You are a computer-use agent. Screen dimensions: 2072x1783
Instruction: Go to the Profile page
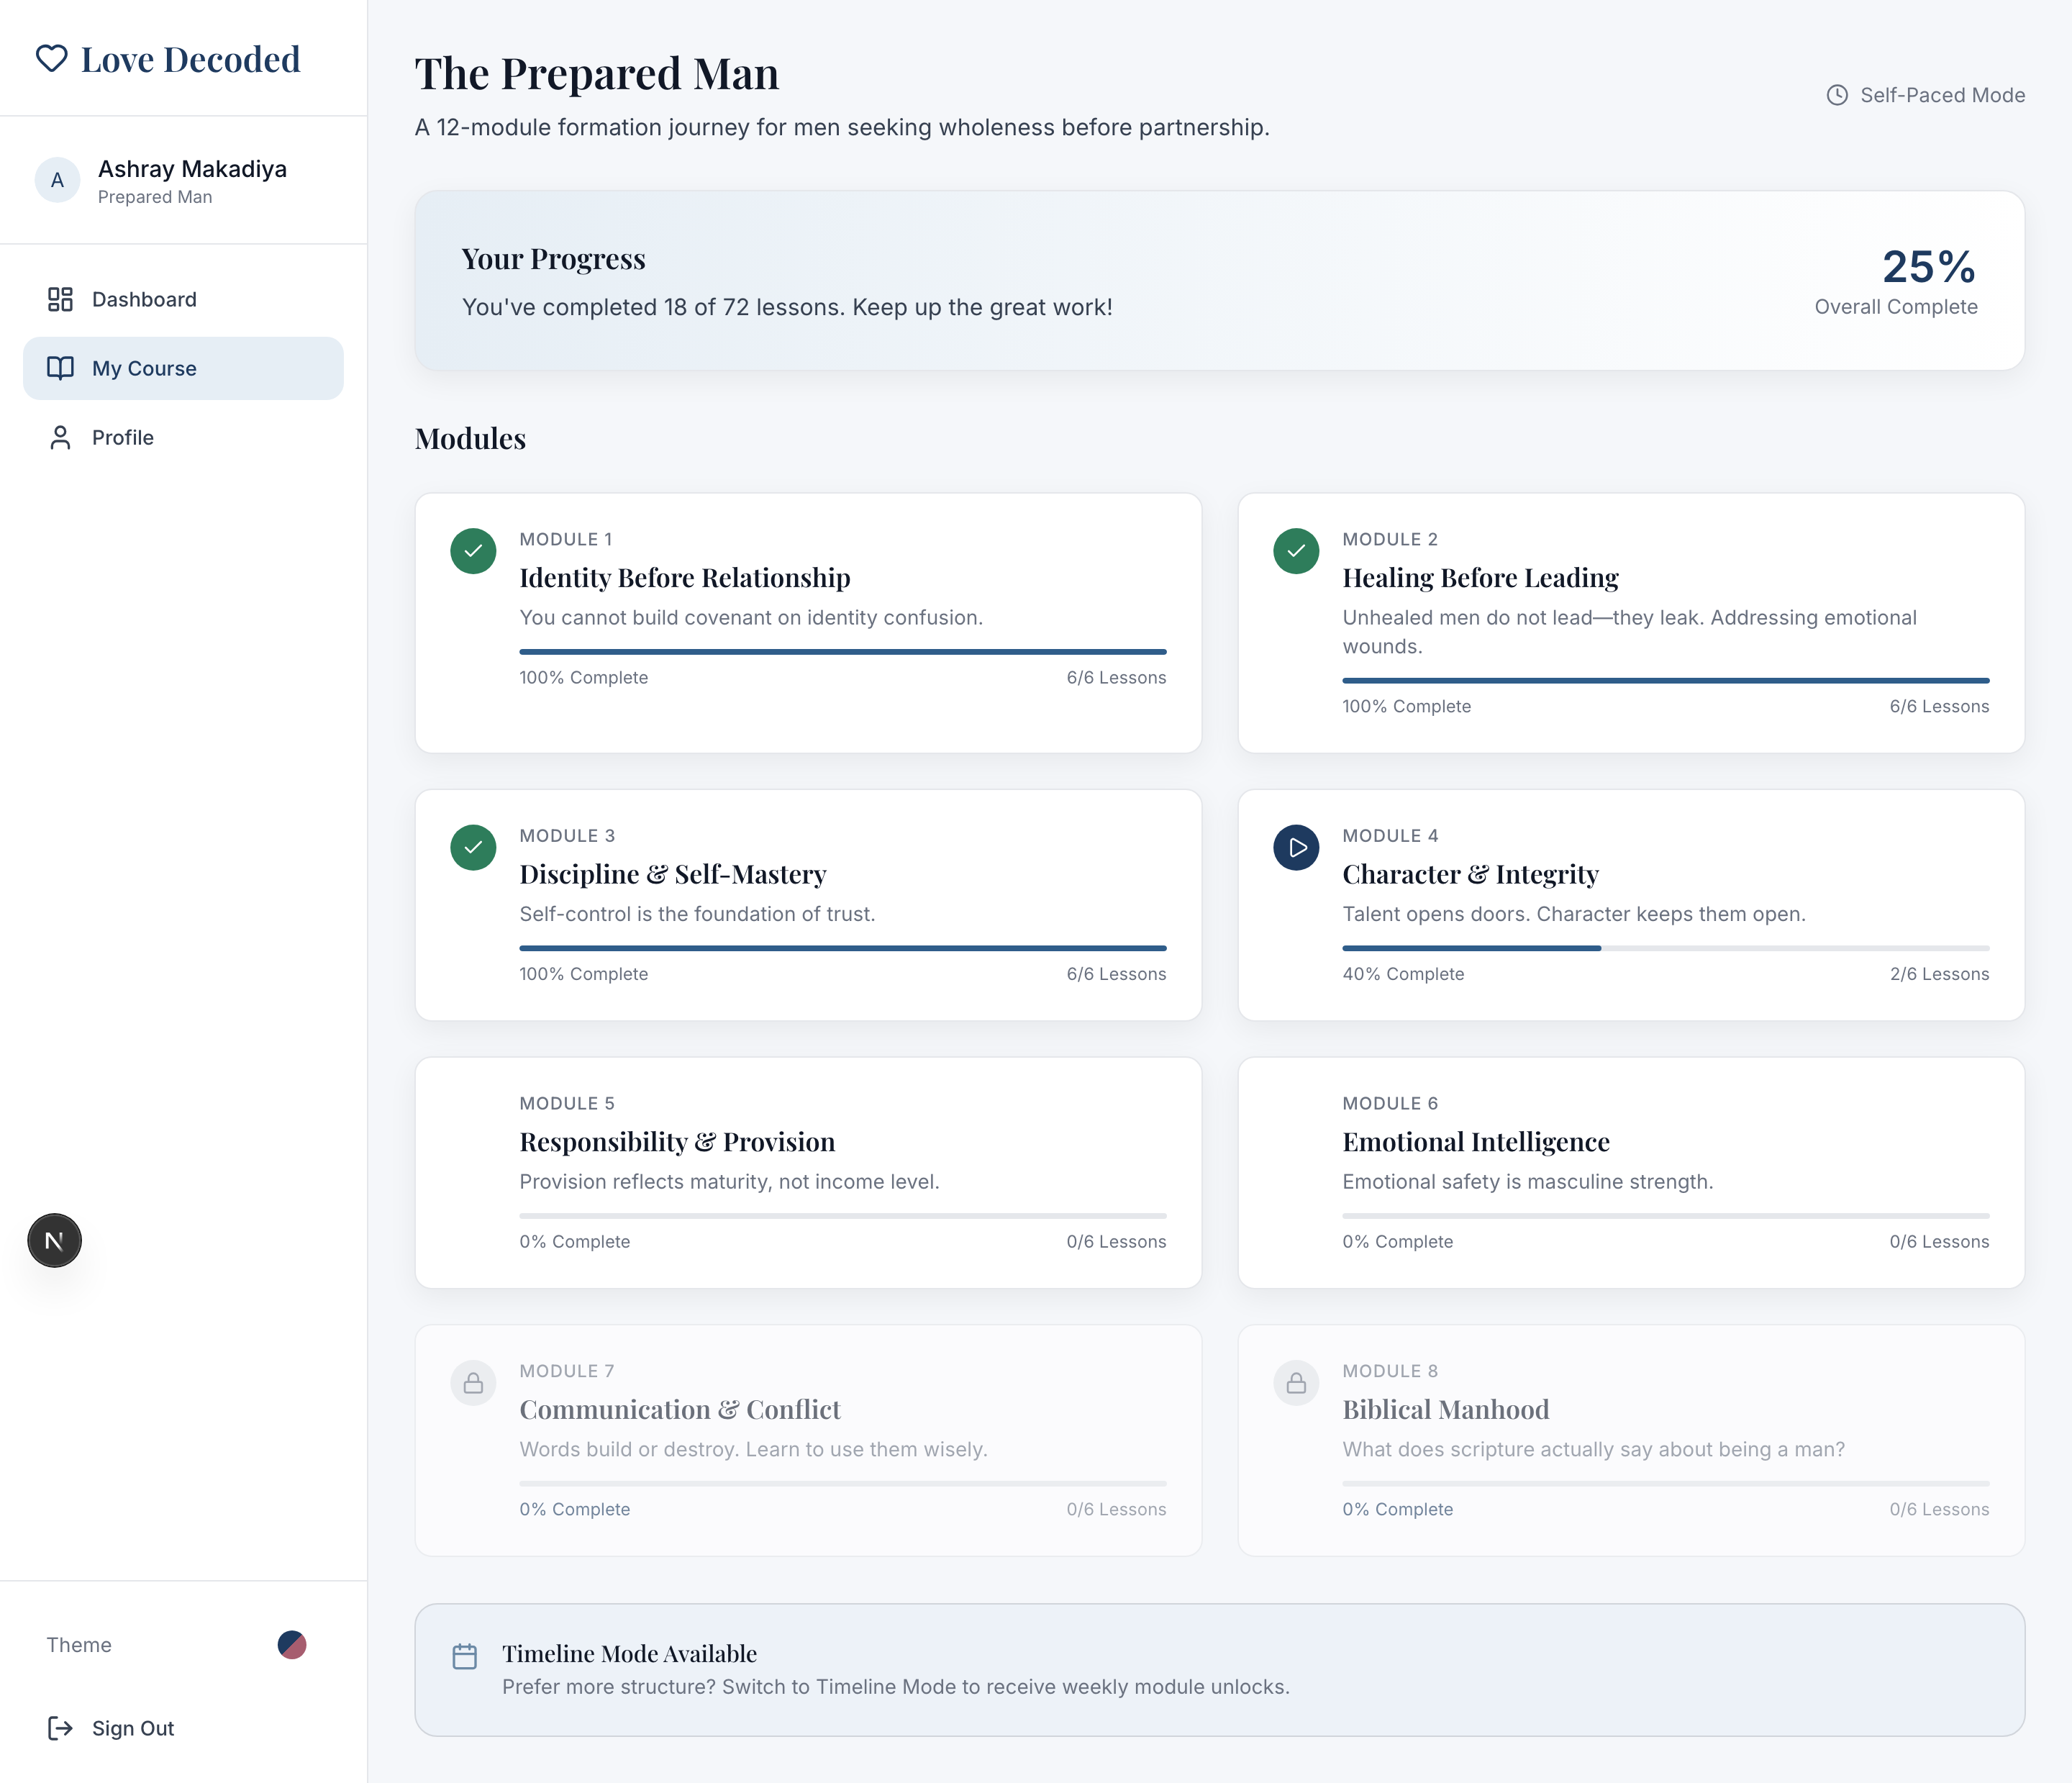(122, 437)
